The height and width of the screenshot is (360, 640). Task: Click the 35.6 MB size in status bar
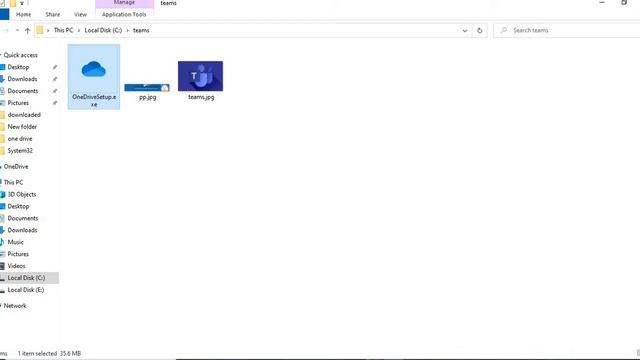[70, 353]
